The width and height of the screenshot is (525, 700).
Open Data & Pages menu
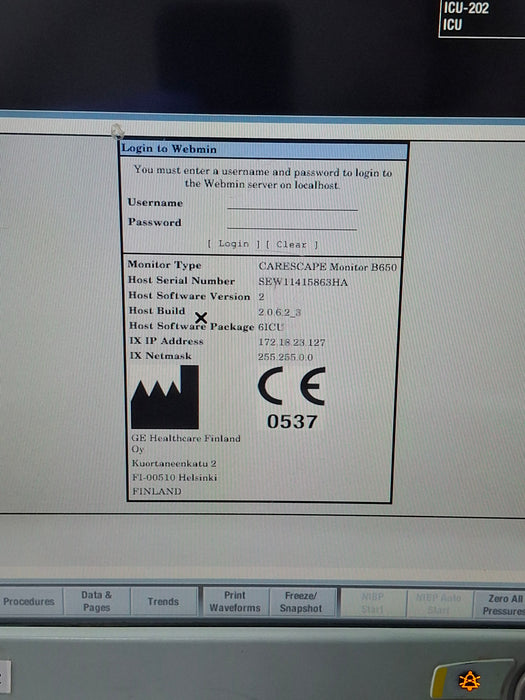pyautogui.click(x=96, y=601)
